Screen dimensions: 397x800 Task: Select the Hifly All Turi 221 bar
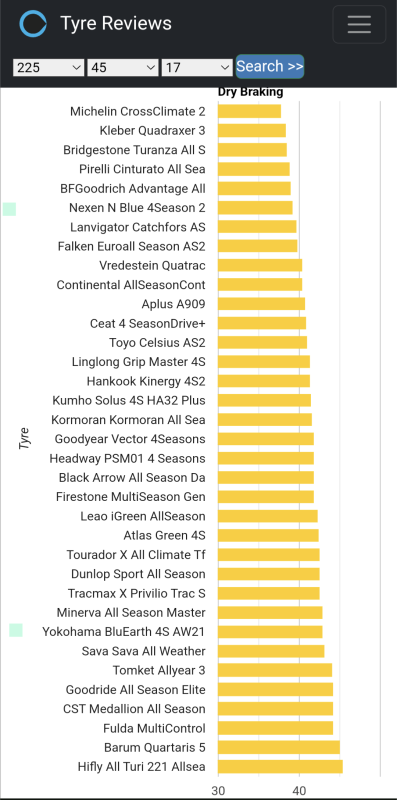(x=280, y=767)
